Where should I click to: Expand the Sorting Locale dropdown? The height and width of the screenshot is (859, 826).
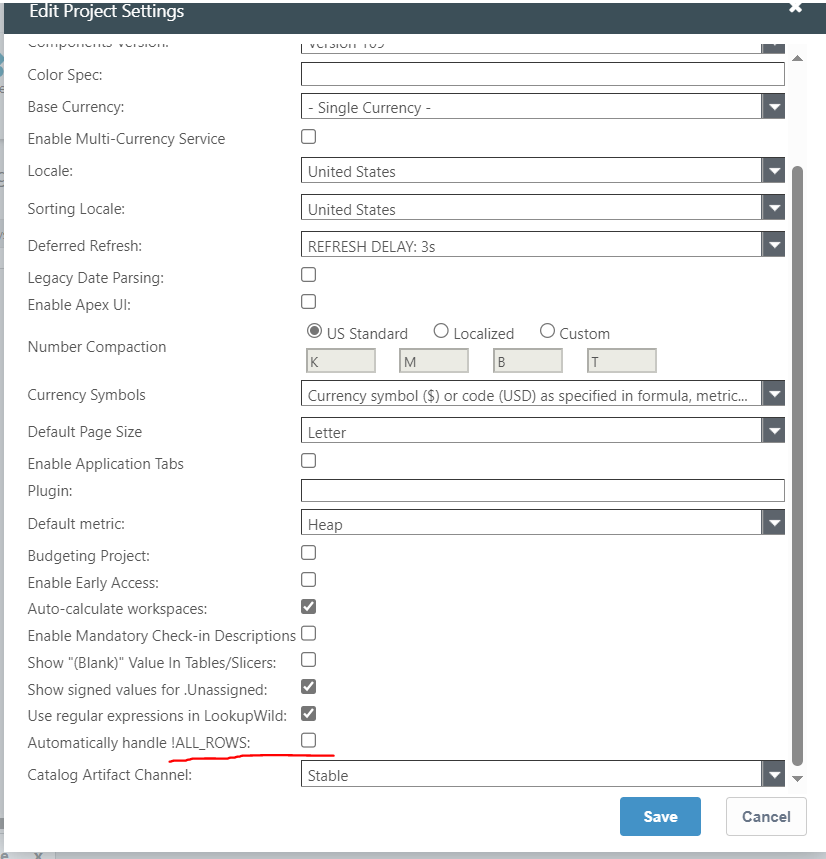point(773,209)
